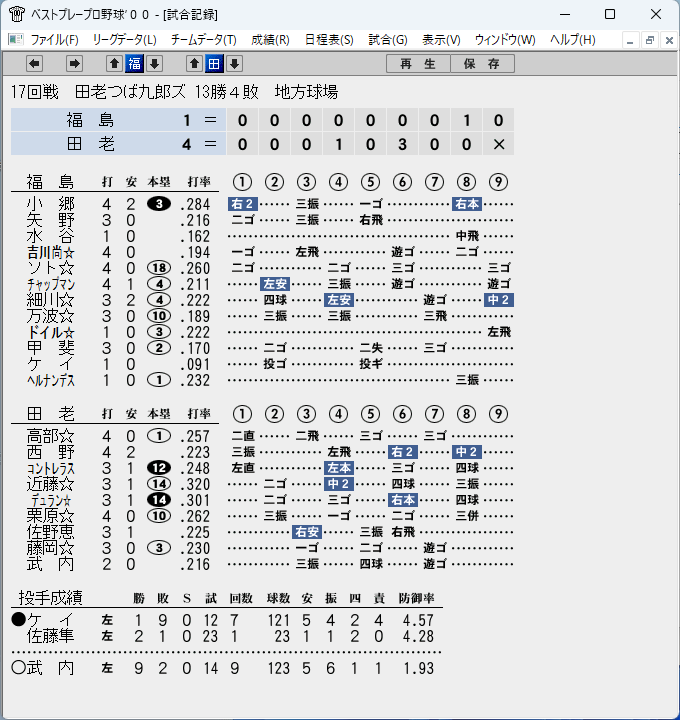
Task: Click player name 万波☆ in 福島 lineup
Action: pos(51,316)
